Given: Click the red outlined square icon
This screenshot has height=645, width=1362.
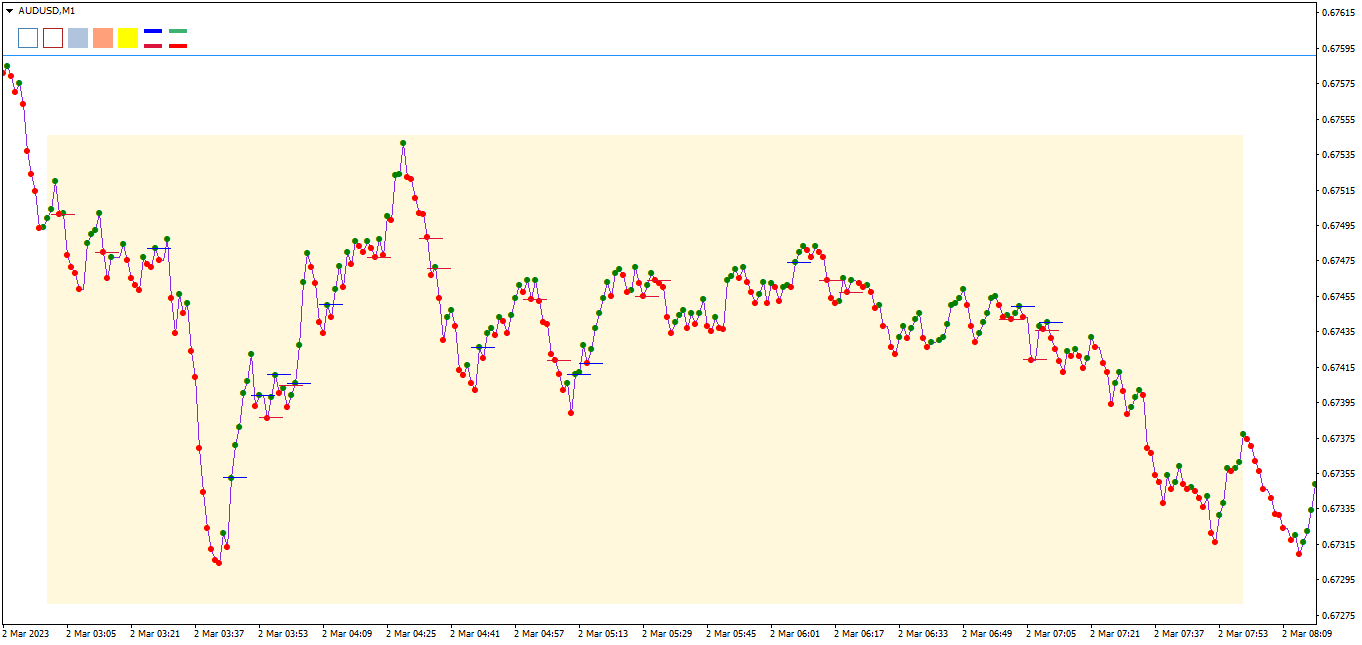Looking at the screenshot, I should point(53,38).
